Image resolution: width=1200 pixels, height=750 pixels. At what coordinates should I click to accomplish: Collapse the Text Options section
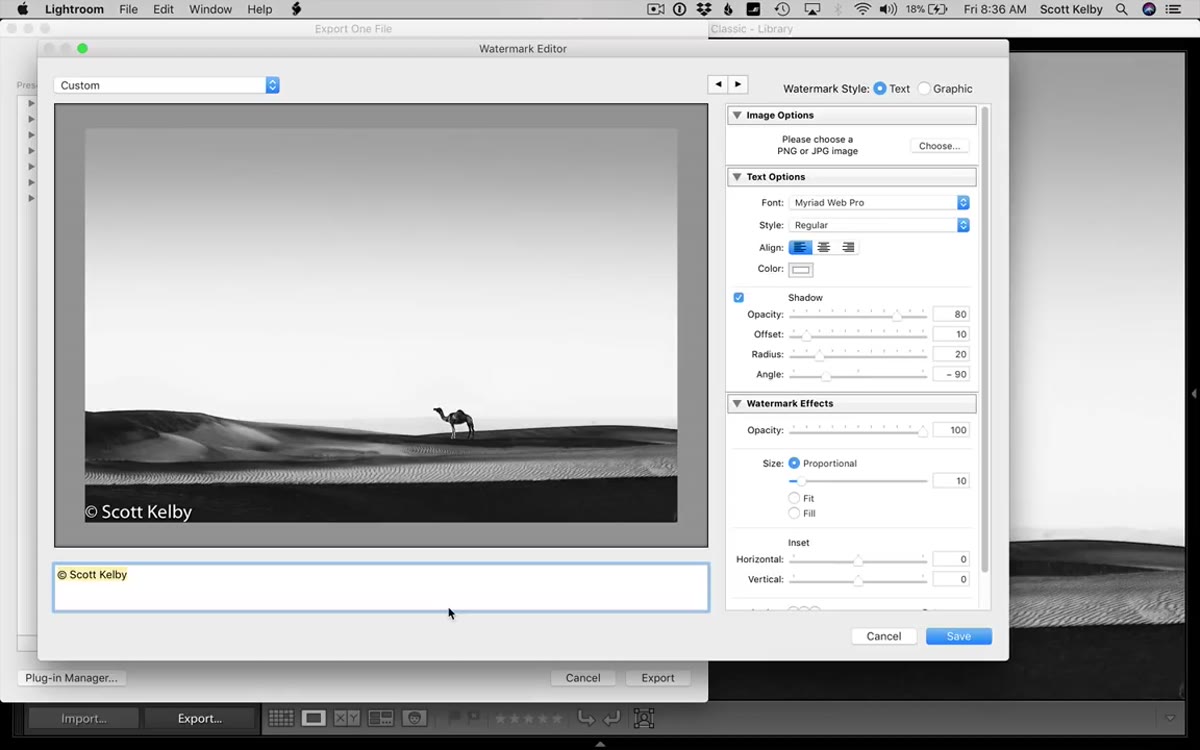pos(737,177)
